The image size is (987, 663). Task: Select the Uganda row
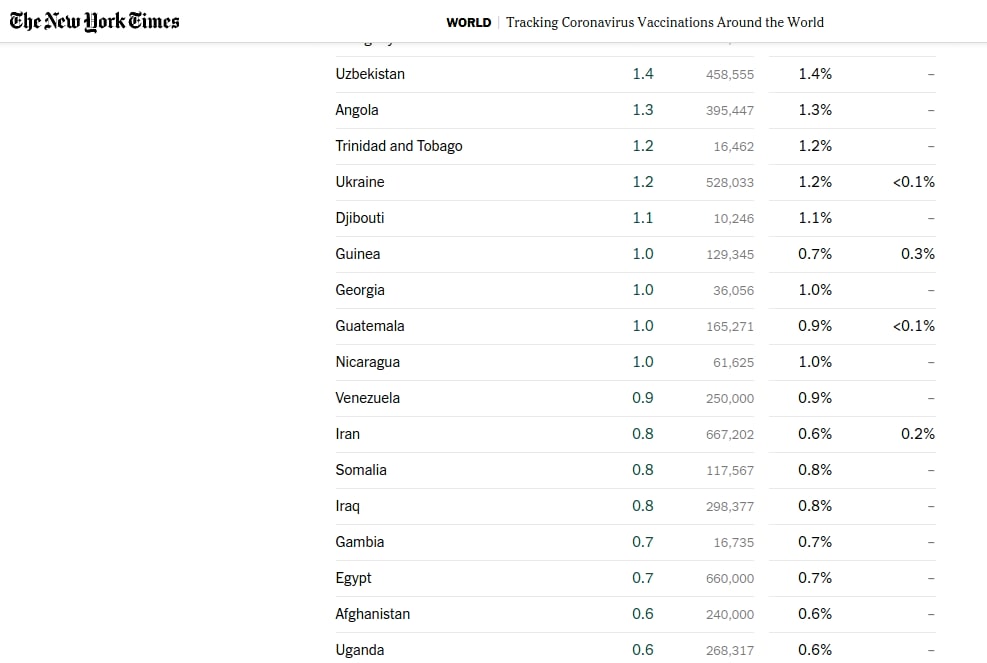[635, 649]
